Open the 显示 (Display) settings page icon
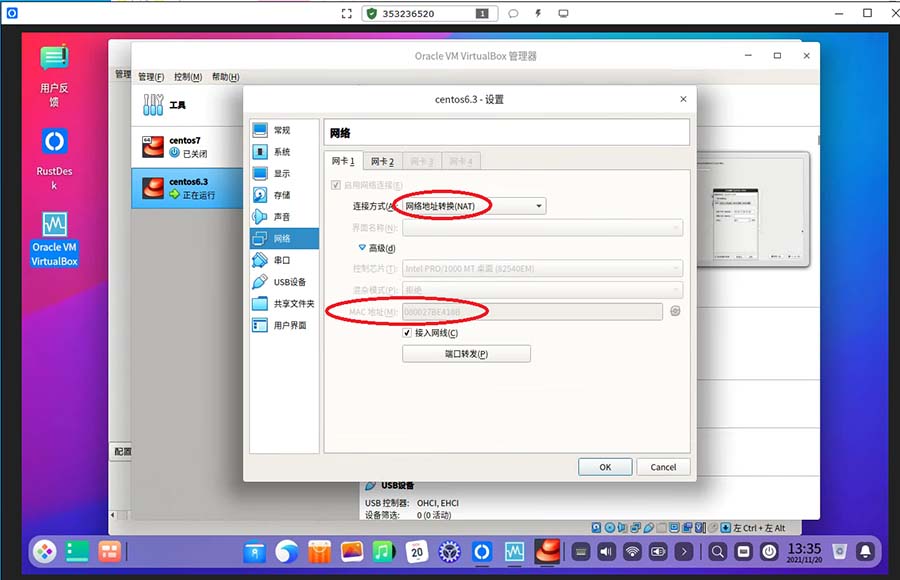 click(260, 173)
